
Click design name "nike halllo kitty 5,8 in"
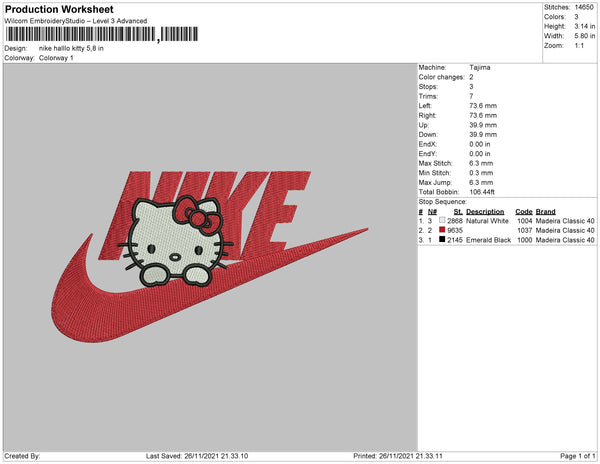pos(71,49)
